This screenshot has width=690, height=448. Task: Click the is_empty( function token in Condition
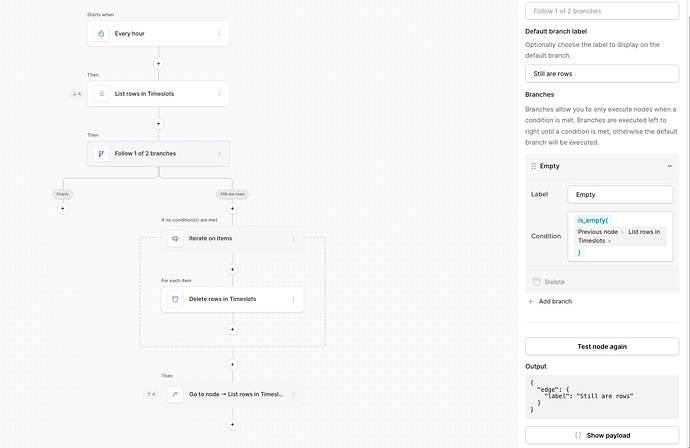click(x=592, y=220)
